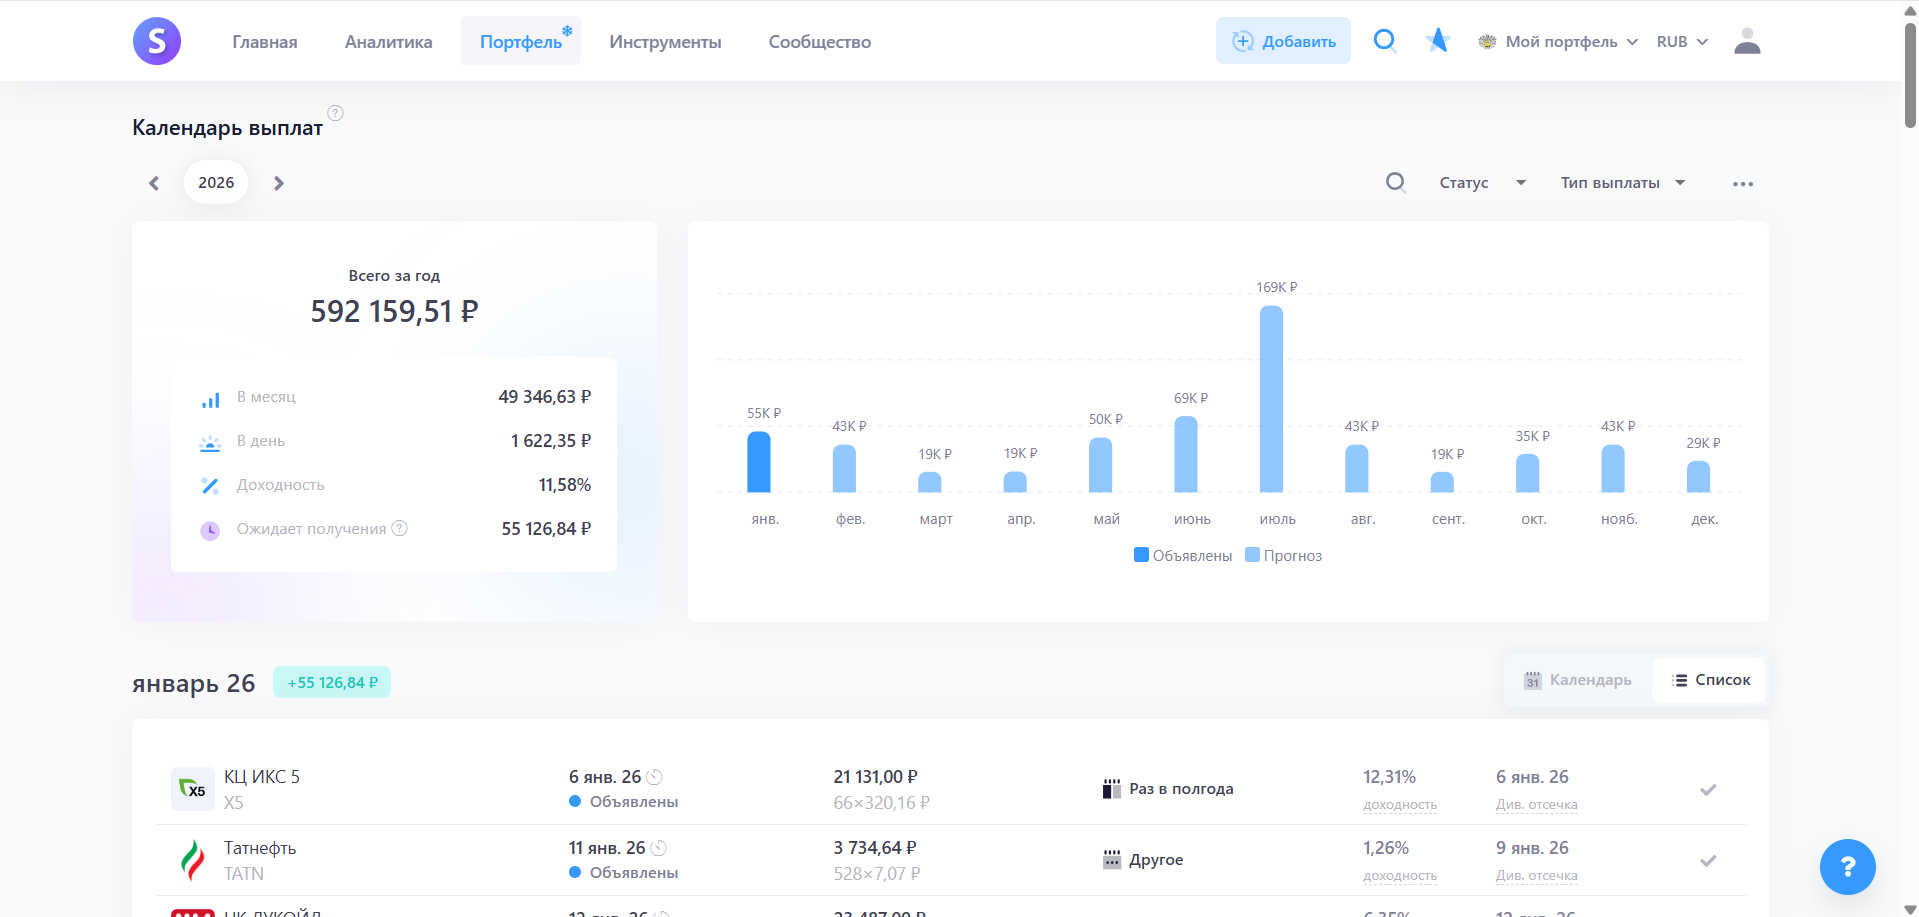Mark Татнефть payout checkmark as received
1919x917 pixels.
[x=1707, y=861]
